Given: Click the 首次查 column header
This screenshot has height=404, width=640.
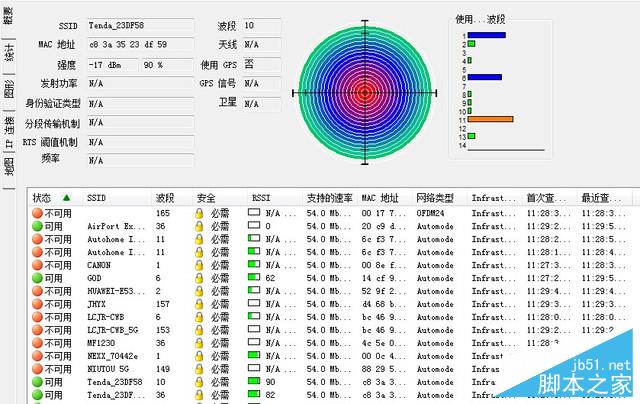Looking at the screenshot, I should pyautogui.click(x=546, y=198).
